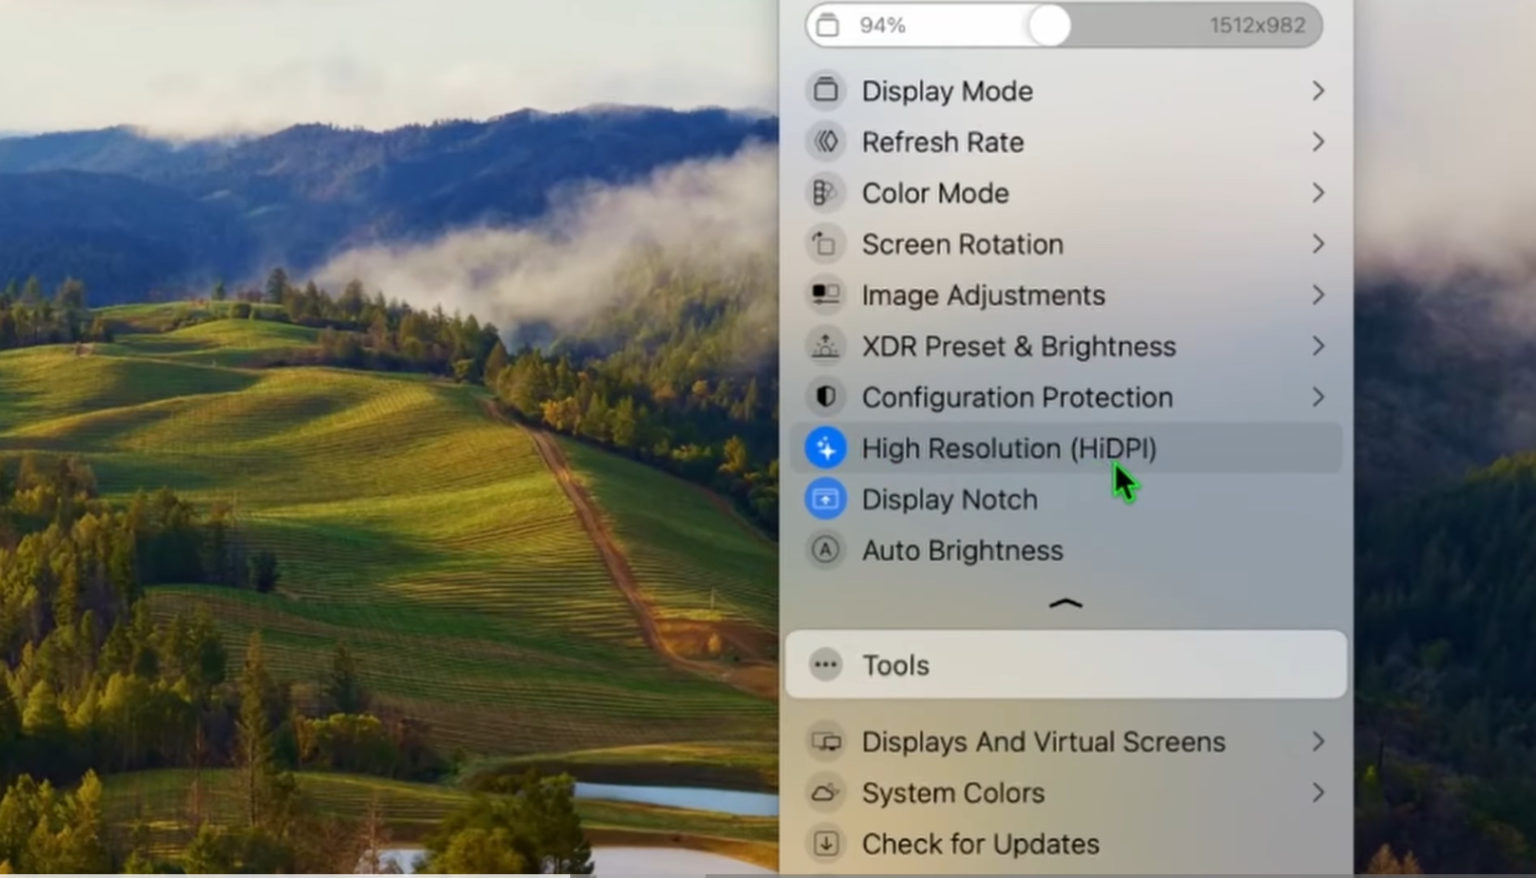This screenshot has width=1536, height=878.
Task: Open Color Mode via its icon
Action: 826,192
